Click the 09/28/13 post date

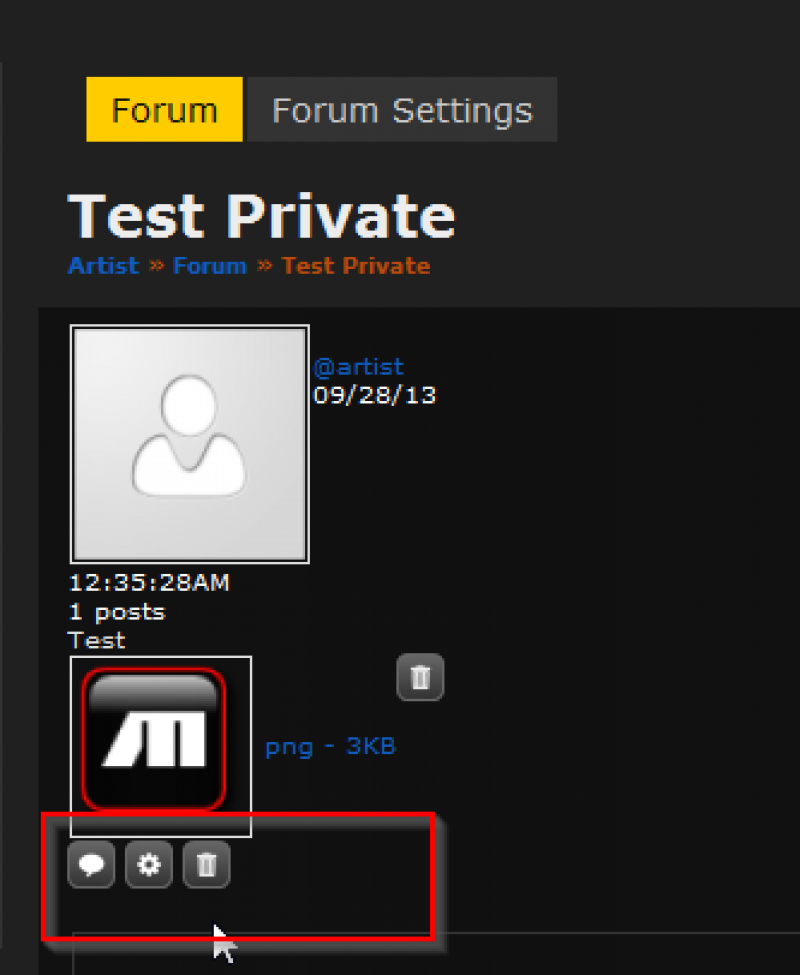click(375, 395)
